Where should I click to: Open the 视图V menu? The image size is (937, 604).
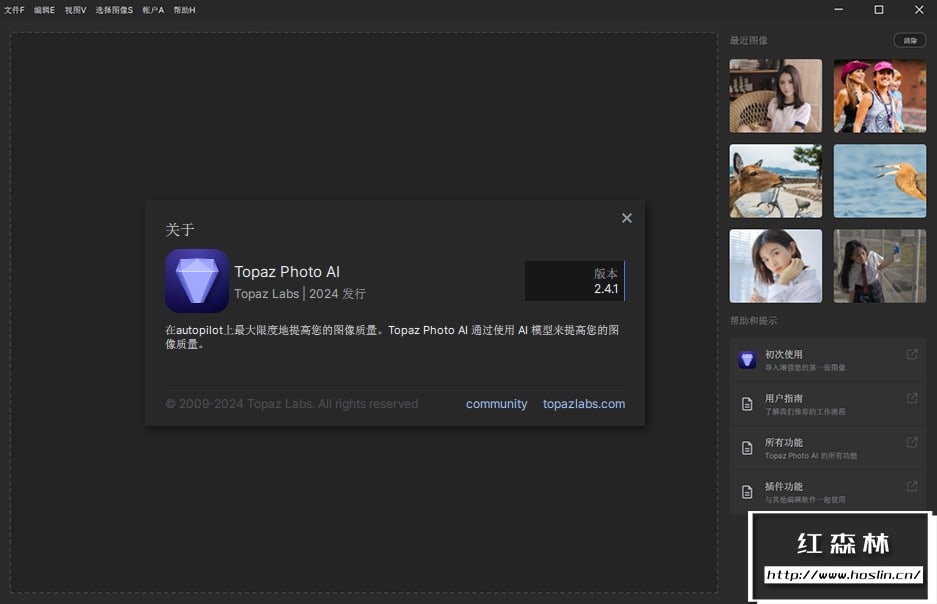click(x=75, y=10)
